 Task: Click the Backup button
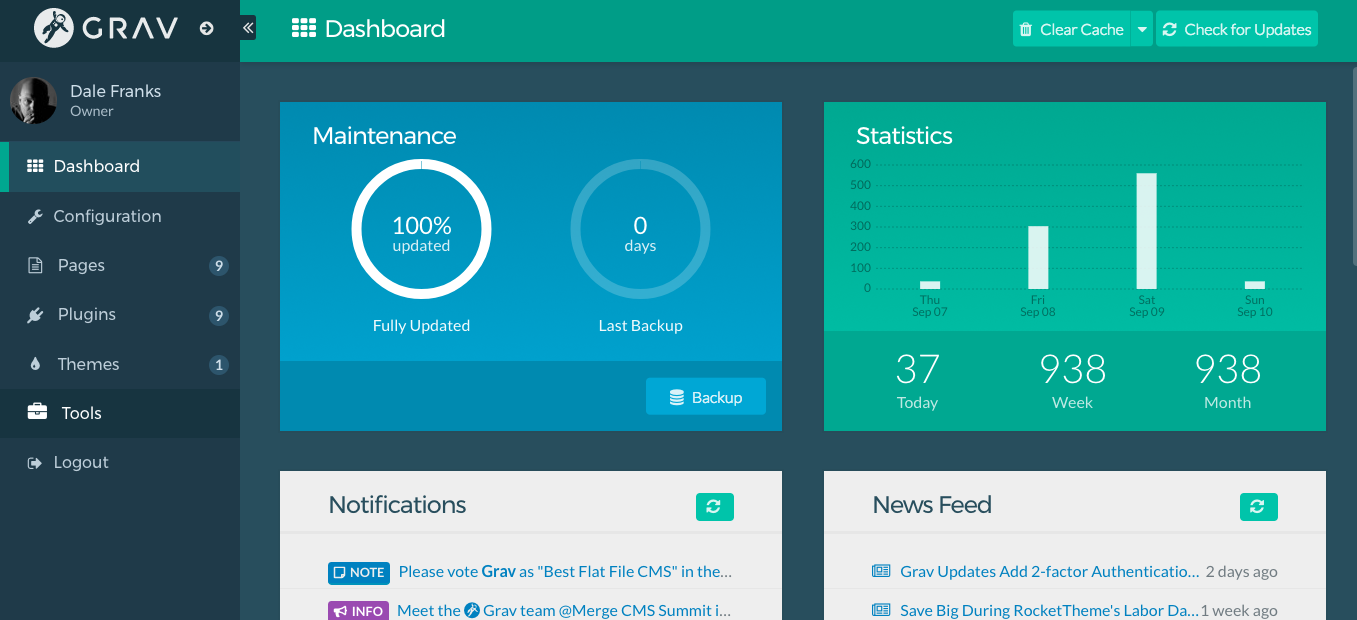click(706, 397)
